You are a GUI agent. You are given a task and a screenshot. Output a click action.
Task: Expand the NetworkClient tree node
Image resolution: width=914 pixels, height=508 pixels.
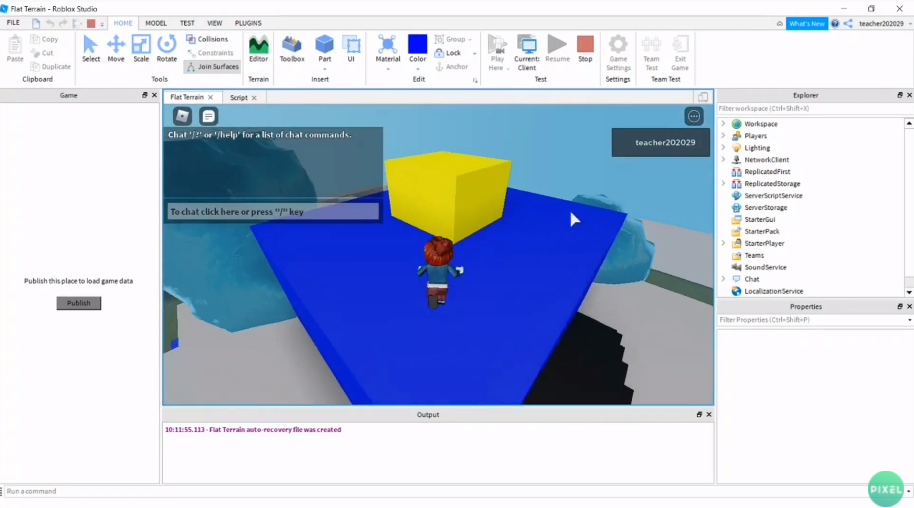coord(723,159)
